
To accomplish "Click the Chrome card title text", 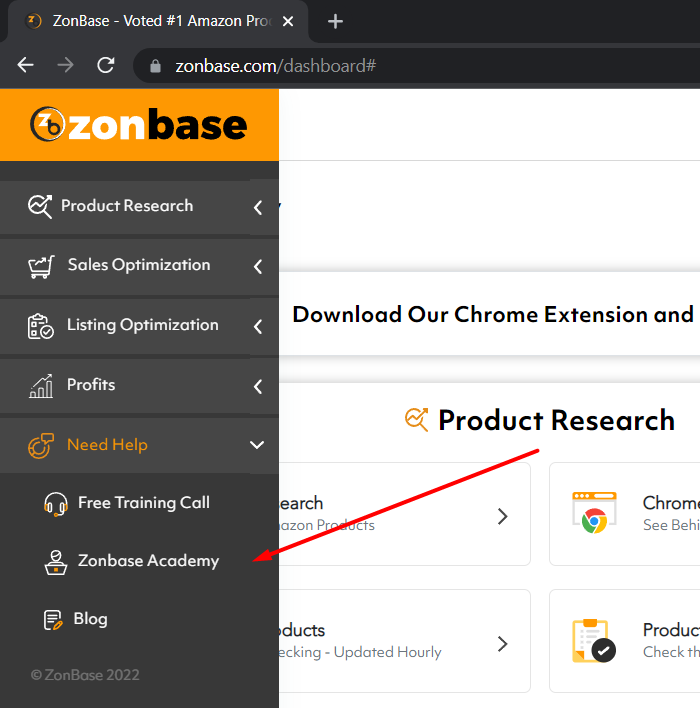I will coord(671,503).
